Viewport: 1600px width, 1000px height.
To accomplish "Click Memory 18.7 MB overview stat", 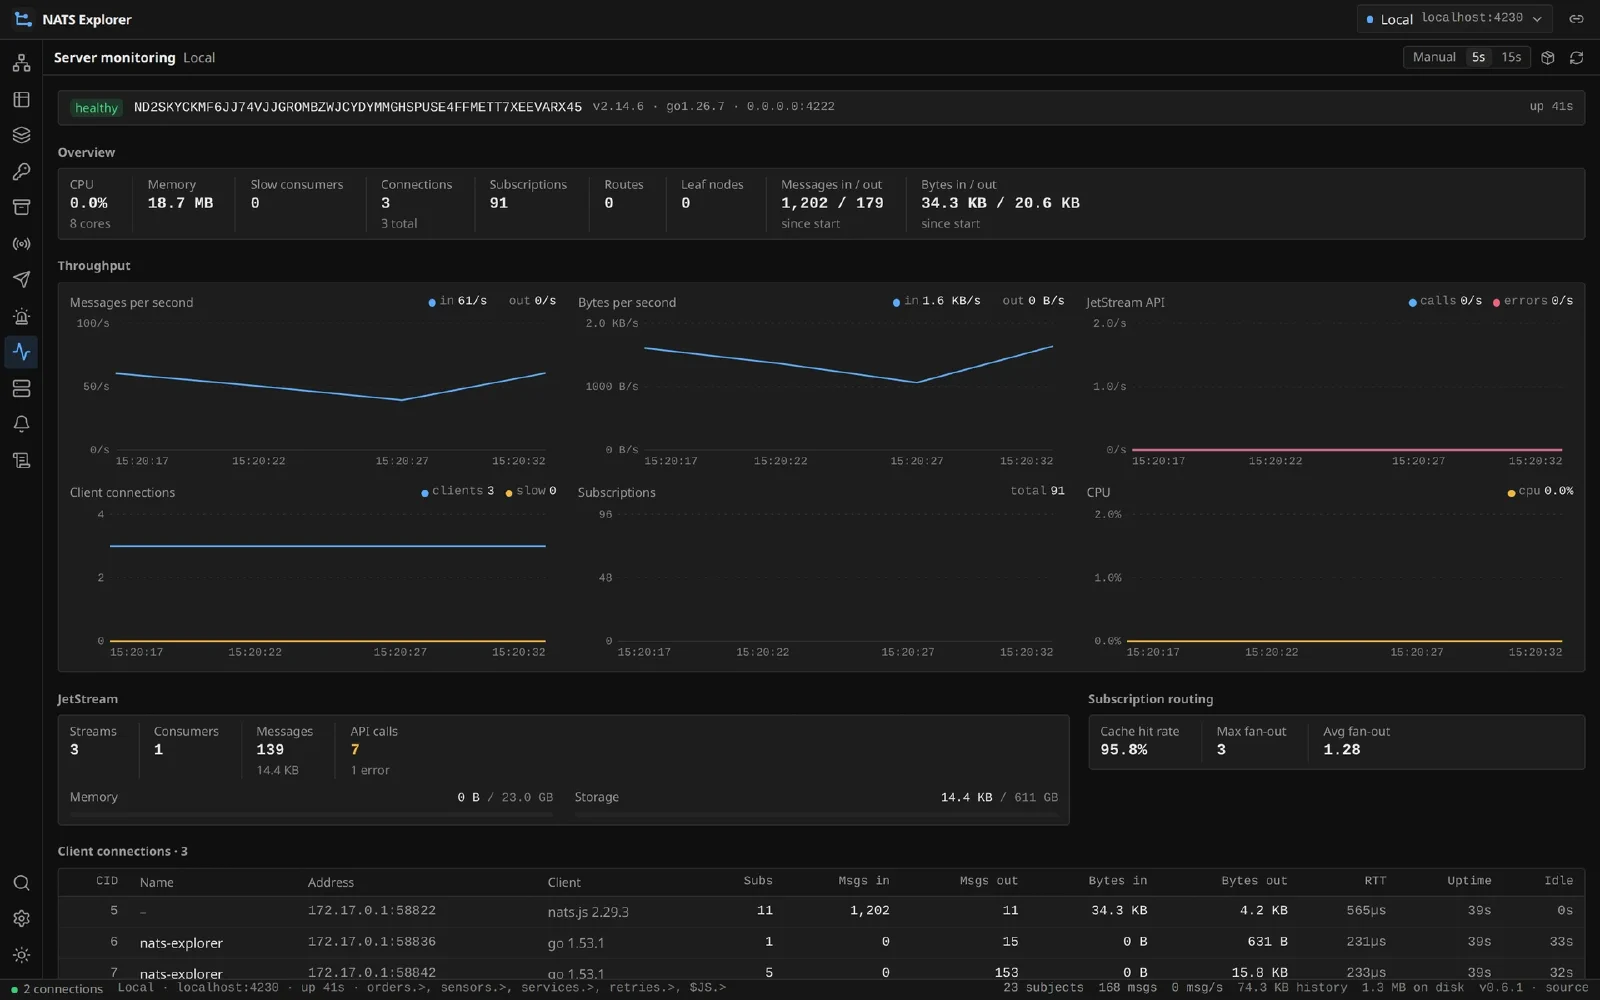I will tap(181, 194).
